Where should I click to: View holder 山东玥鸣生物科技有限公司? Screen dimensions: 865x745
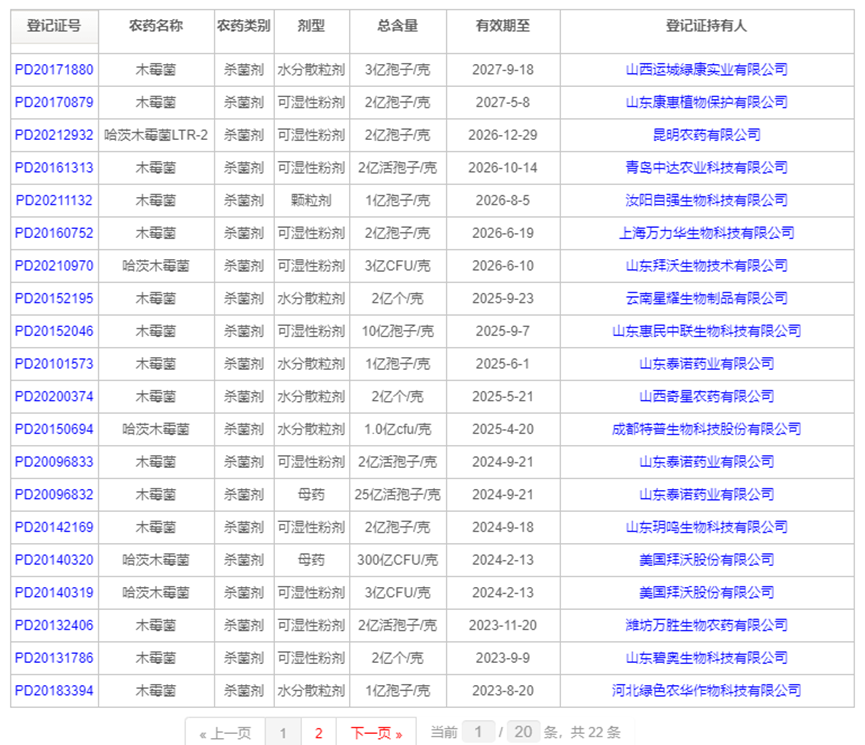[707, 527]
